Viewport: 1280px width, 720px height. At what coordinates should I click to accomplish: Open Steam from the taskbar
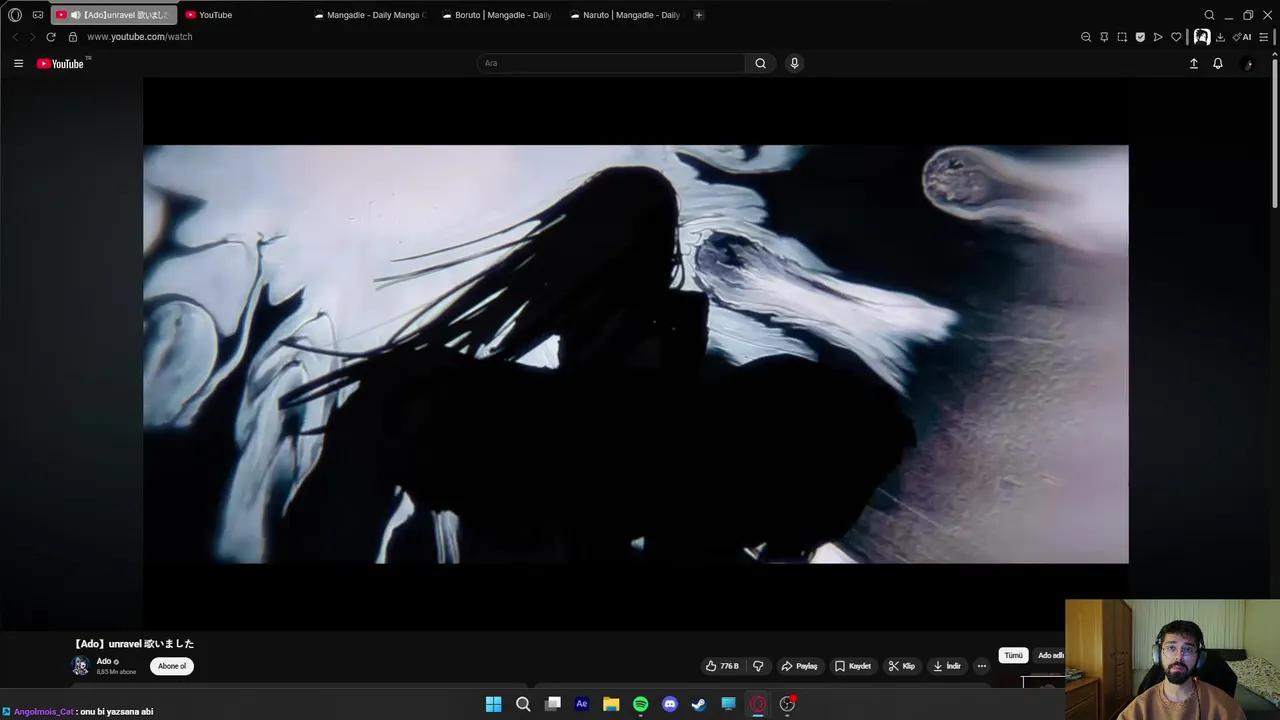tap(699, 704)
